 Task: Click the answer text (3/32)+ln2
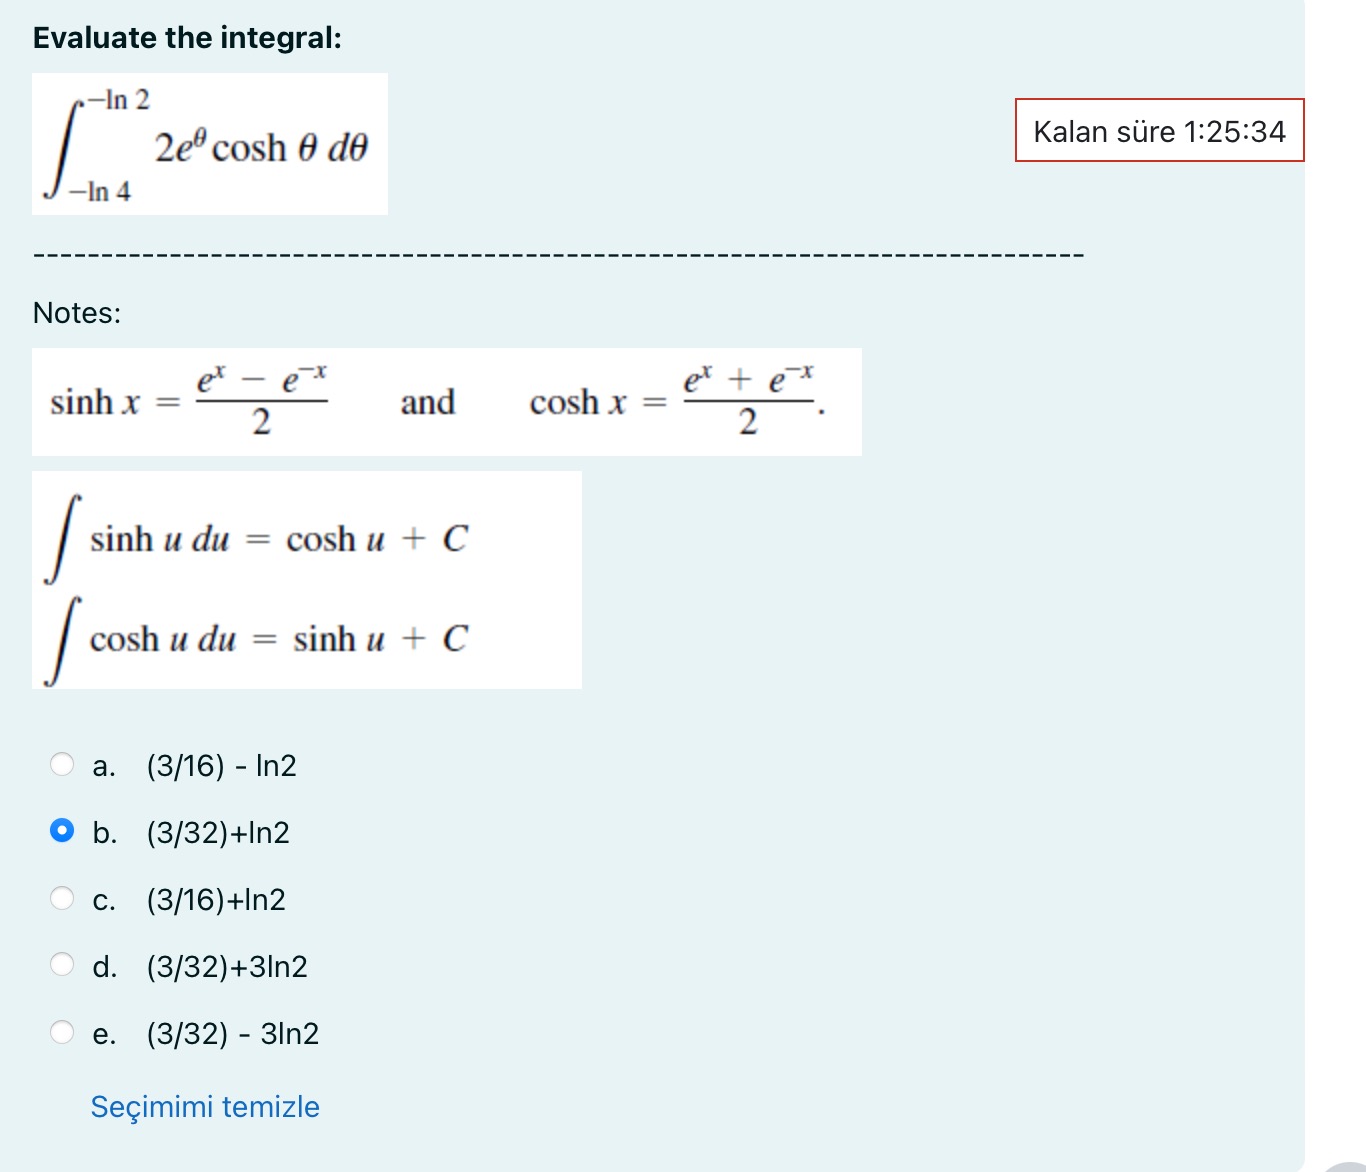[218, 832]
